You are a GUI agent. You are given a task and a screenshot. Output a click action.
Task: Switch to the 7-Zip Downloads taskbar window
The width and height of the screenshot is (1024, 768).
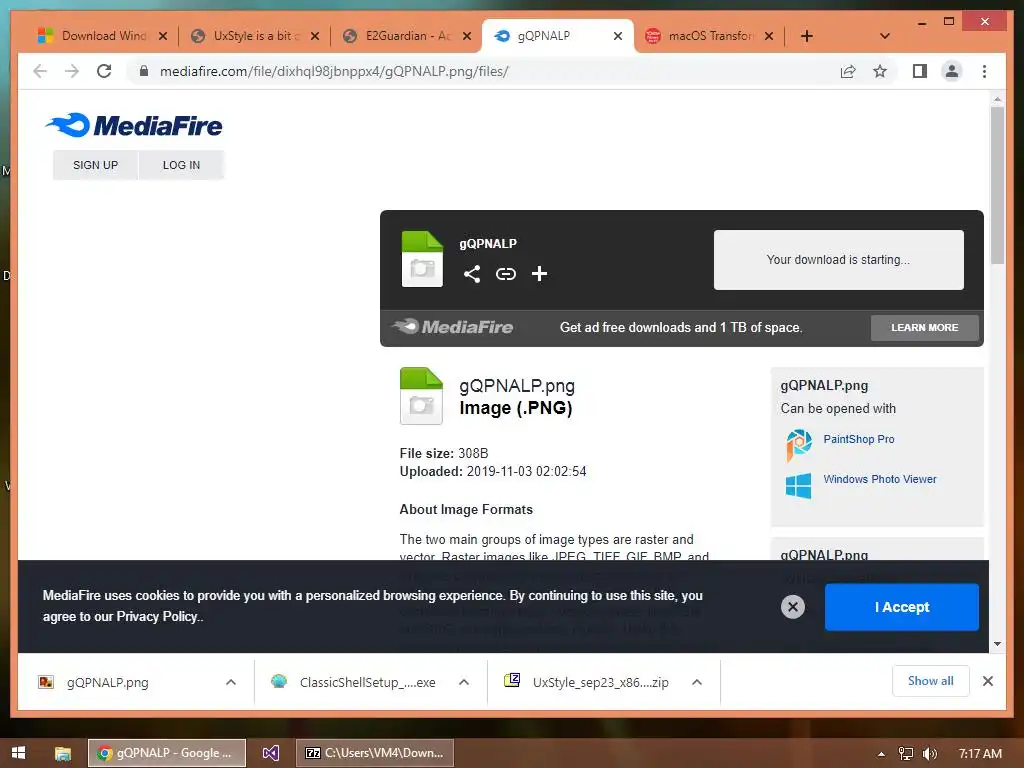point(375,753)
